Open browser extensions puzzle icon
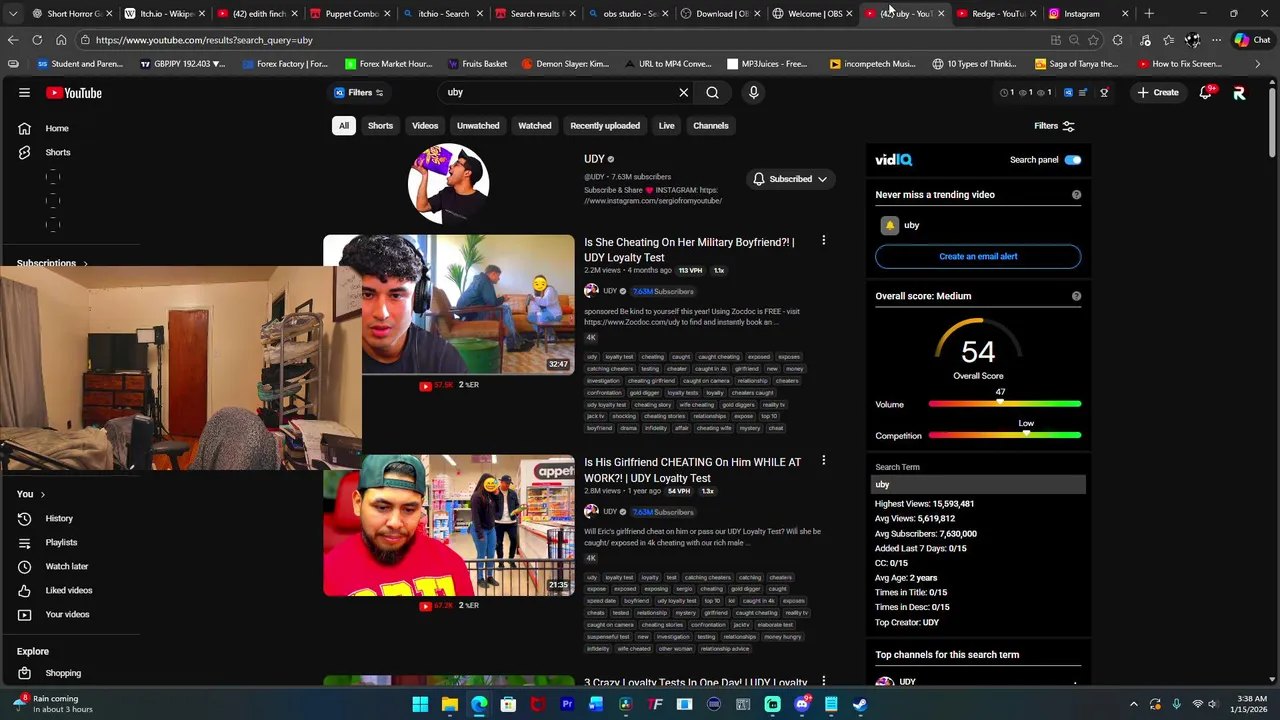Screen dimensions: 1280x720 click(1118, 40)
